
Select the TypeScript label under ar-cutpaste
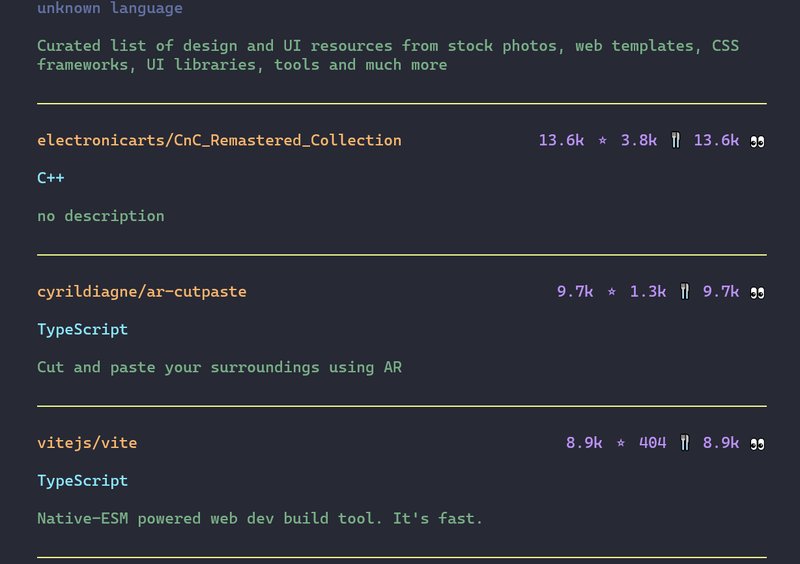pyautogui.click(x=82, y=329)
